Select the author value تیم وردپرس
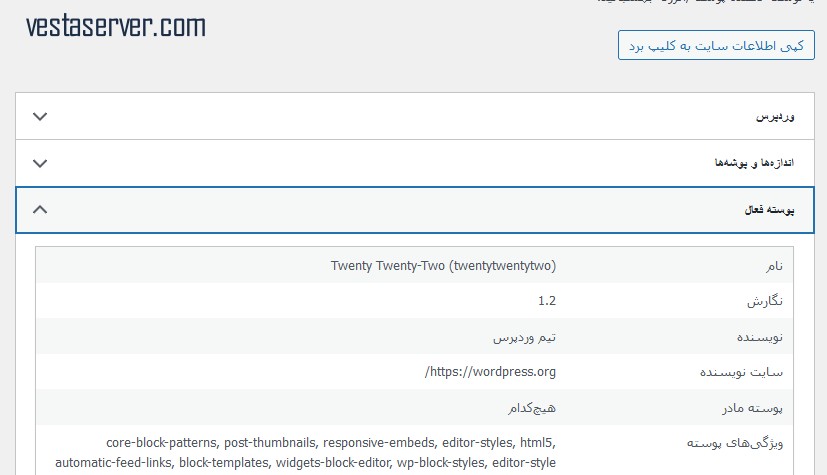 524,337
